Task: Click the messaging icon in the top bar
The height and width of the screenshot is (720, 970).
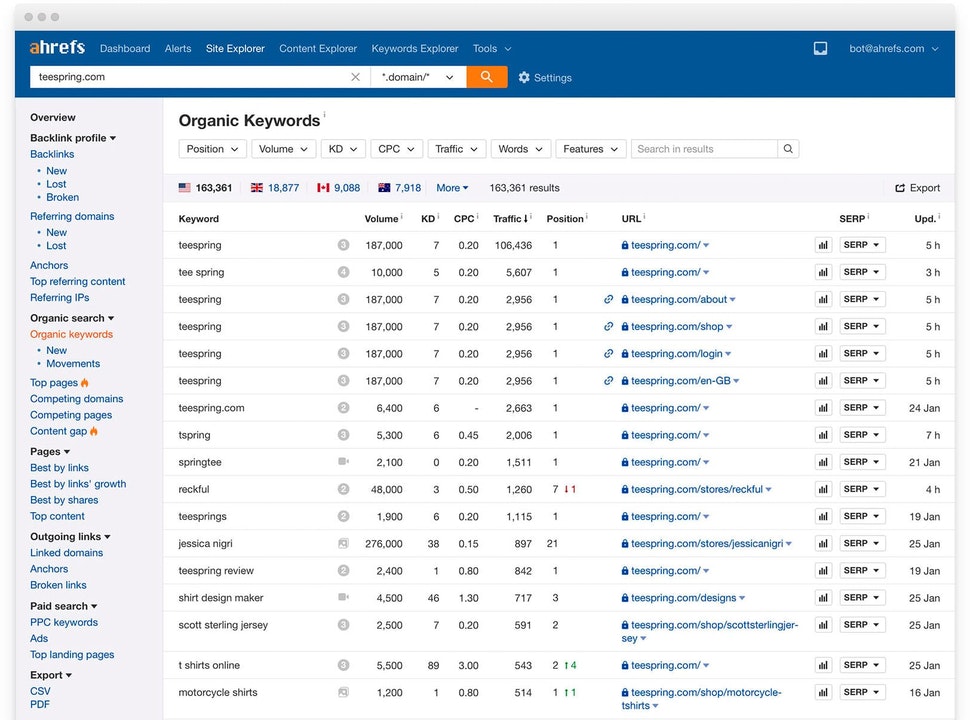Action: click(x=820, y=47)
